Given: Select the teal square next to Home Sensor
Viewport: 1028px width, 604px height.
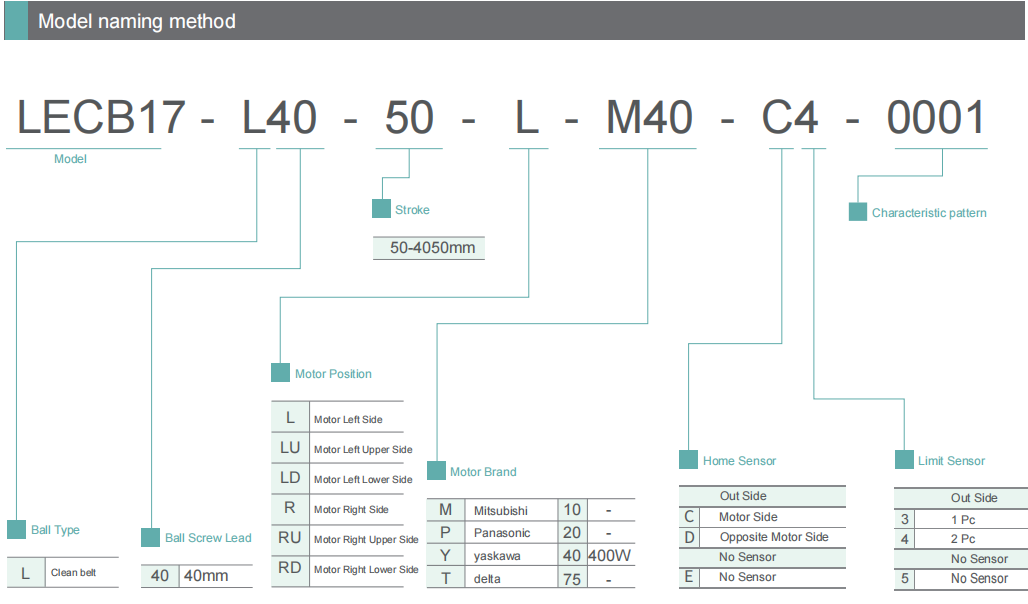Looking at the screenshot, I should 688,460.
